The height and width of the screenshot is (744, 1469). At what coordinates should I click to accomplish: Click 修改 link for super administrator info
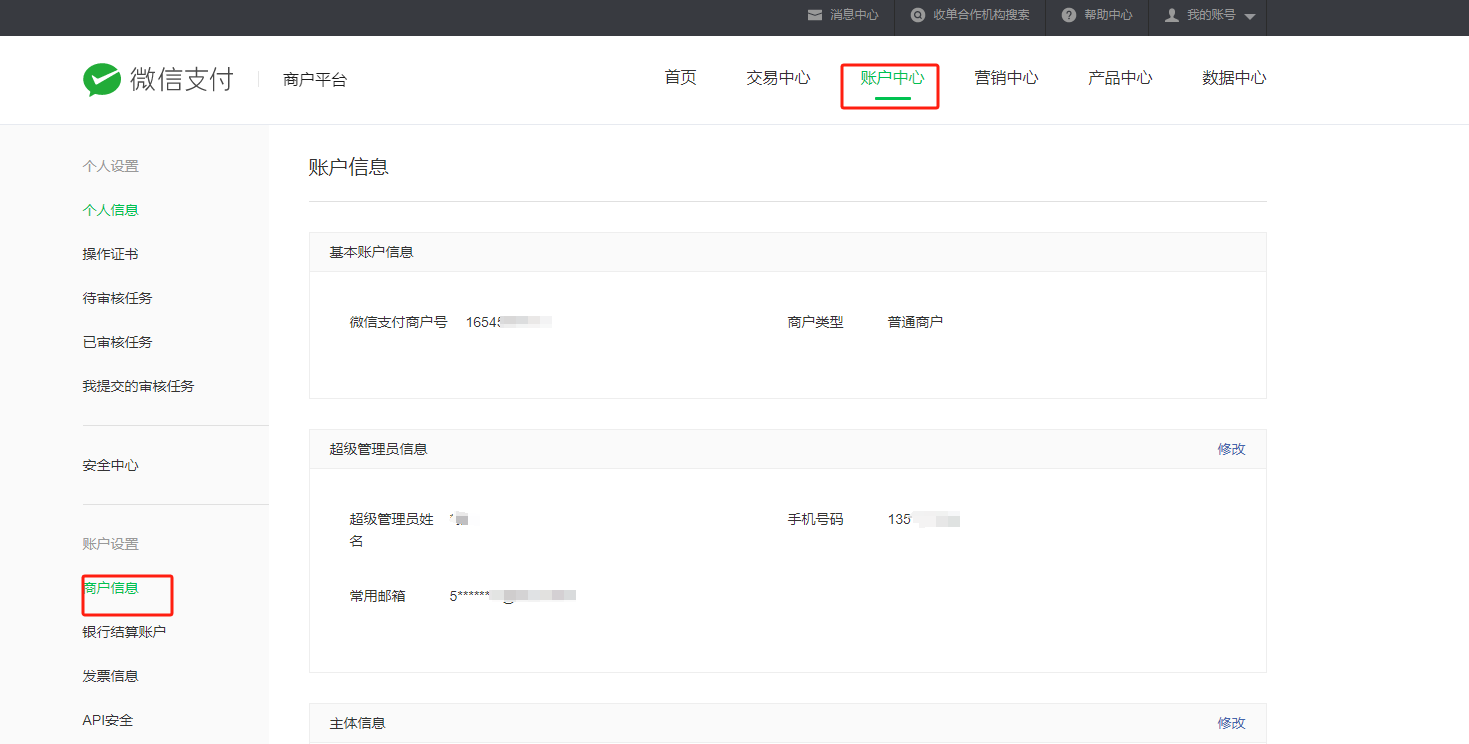(x=1231, y=449)
